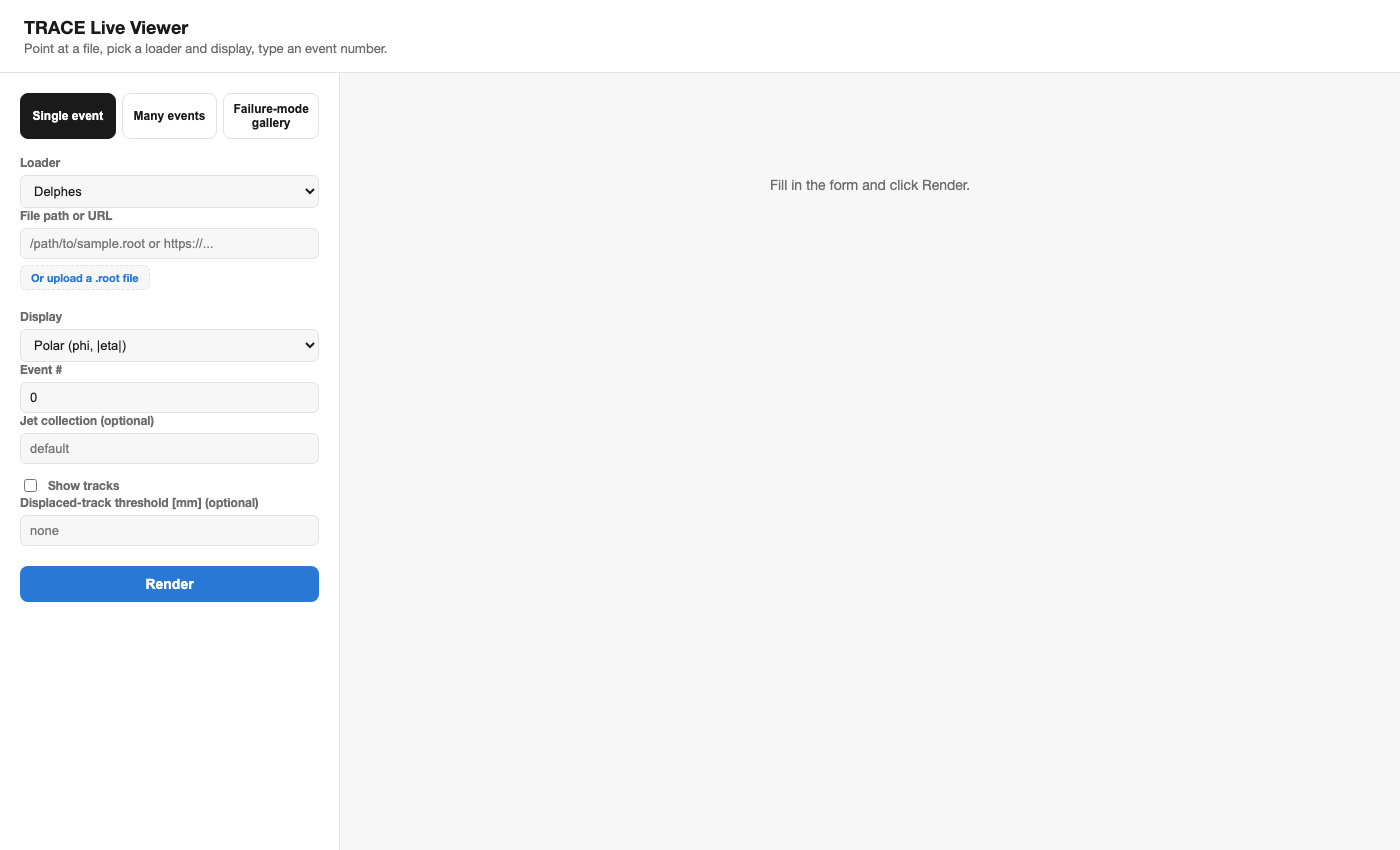Click the 'Fill in the form and click Render.' message

pyautogui.click(x=870, y=185)
